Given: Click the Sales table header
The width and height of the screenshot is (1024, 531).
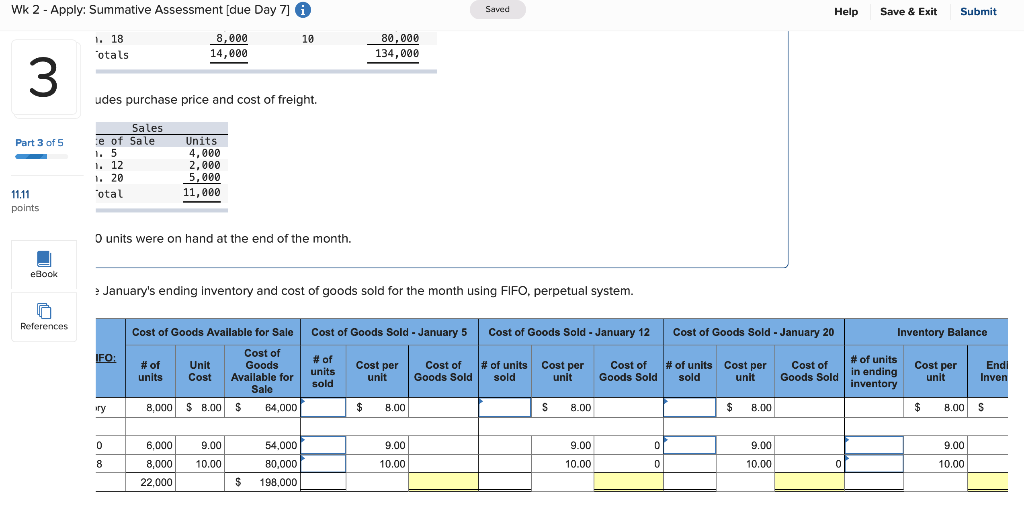Looking at the screenshot, I should coord(148,128).
